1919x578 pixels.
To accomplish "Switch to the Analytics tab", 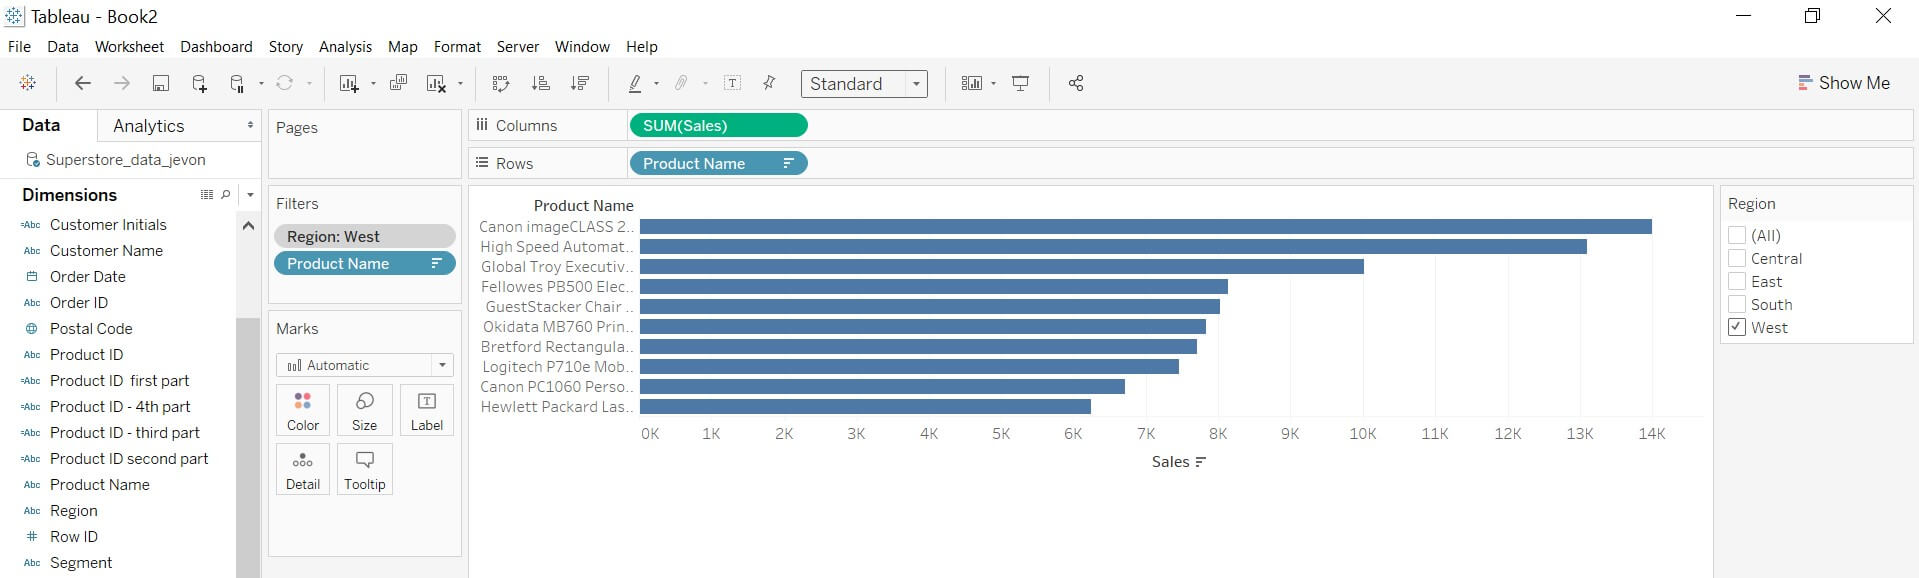I will click(149, 126).
